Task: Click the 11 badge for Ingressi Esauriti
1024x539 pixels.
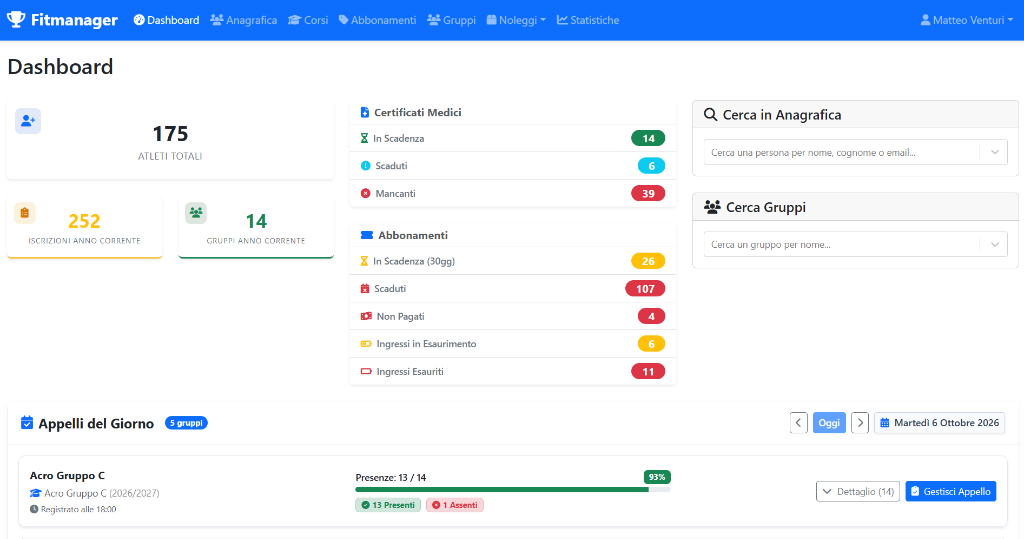Action: coord(648,371)
